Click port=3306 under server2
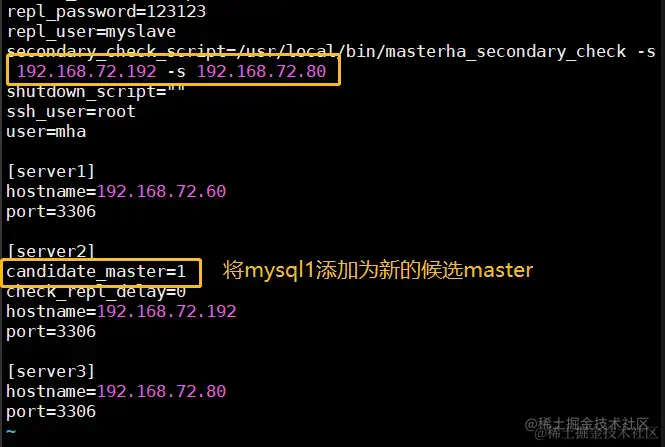The height and width of the screenshot is (447, 665). 51,332
